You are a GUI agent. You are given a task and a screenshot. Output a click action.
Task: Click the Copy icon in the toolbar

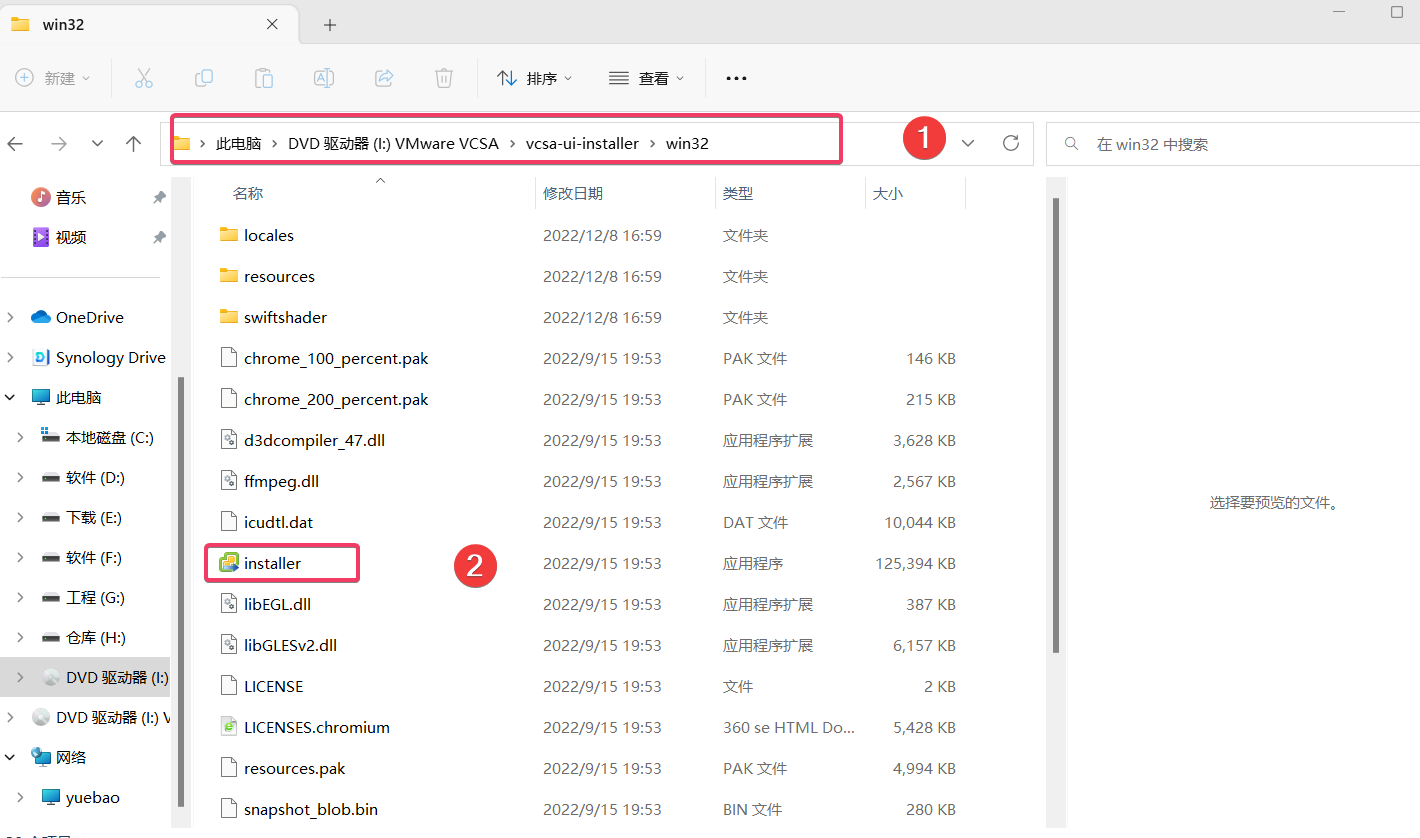(x=204, y=77)
